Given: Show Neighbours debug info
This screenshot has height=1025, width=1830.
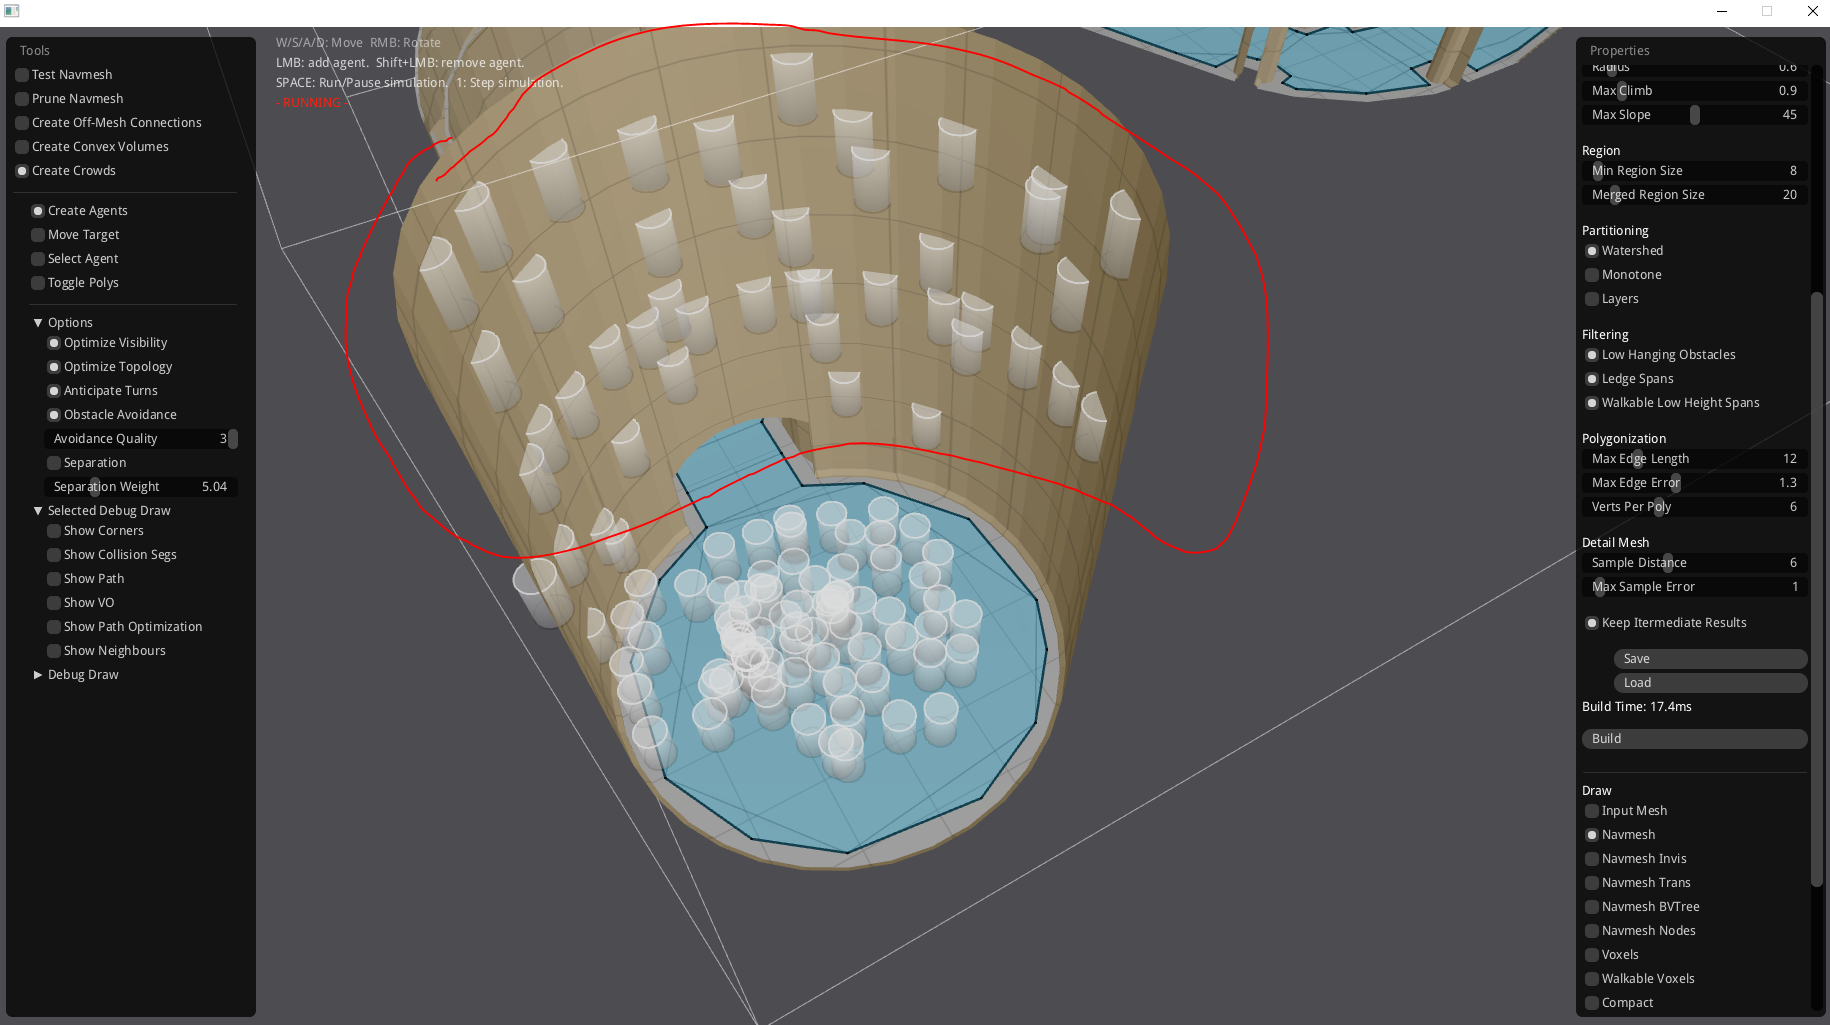Looking at the screenshot, I should tap(54, 650).
